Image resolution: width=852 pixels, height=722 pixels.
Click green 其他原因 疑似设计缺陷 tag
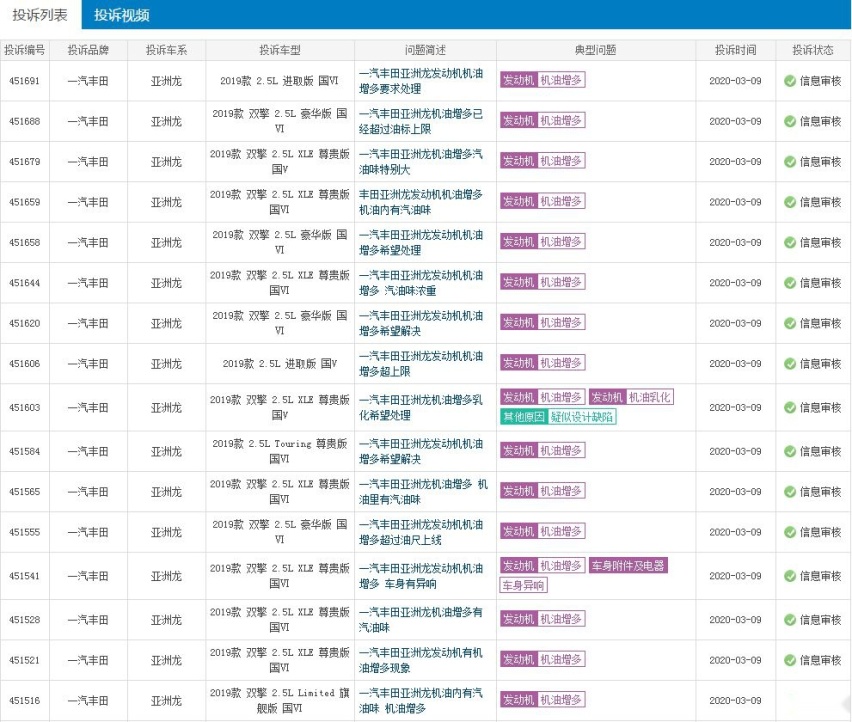click(558, 417)
